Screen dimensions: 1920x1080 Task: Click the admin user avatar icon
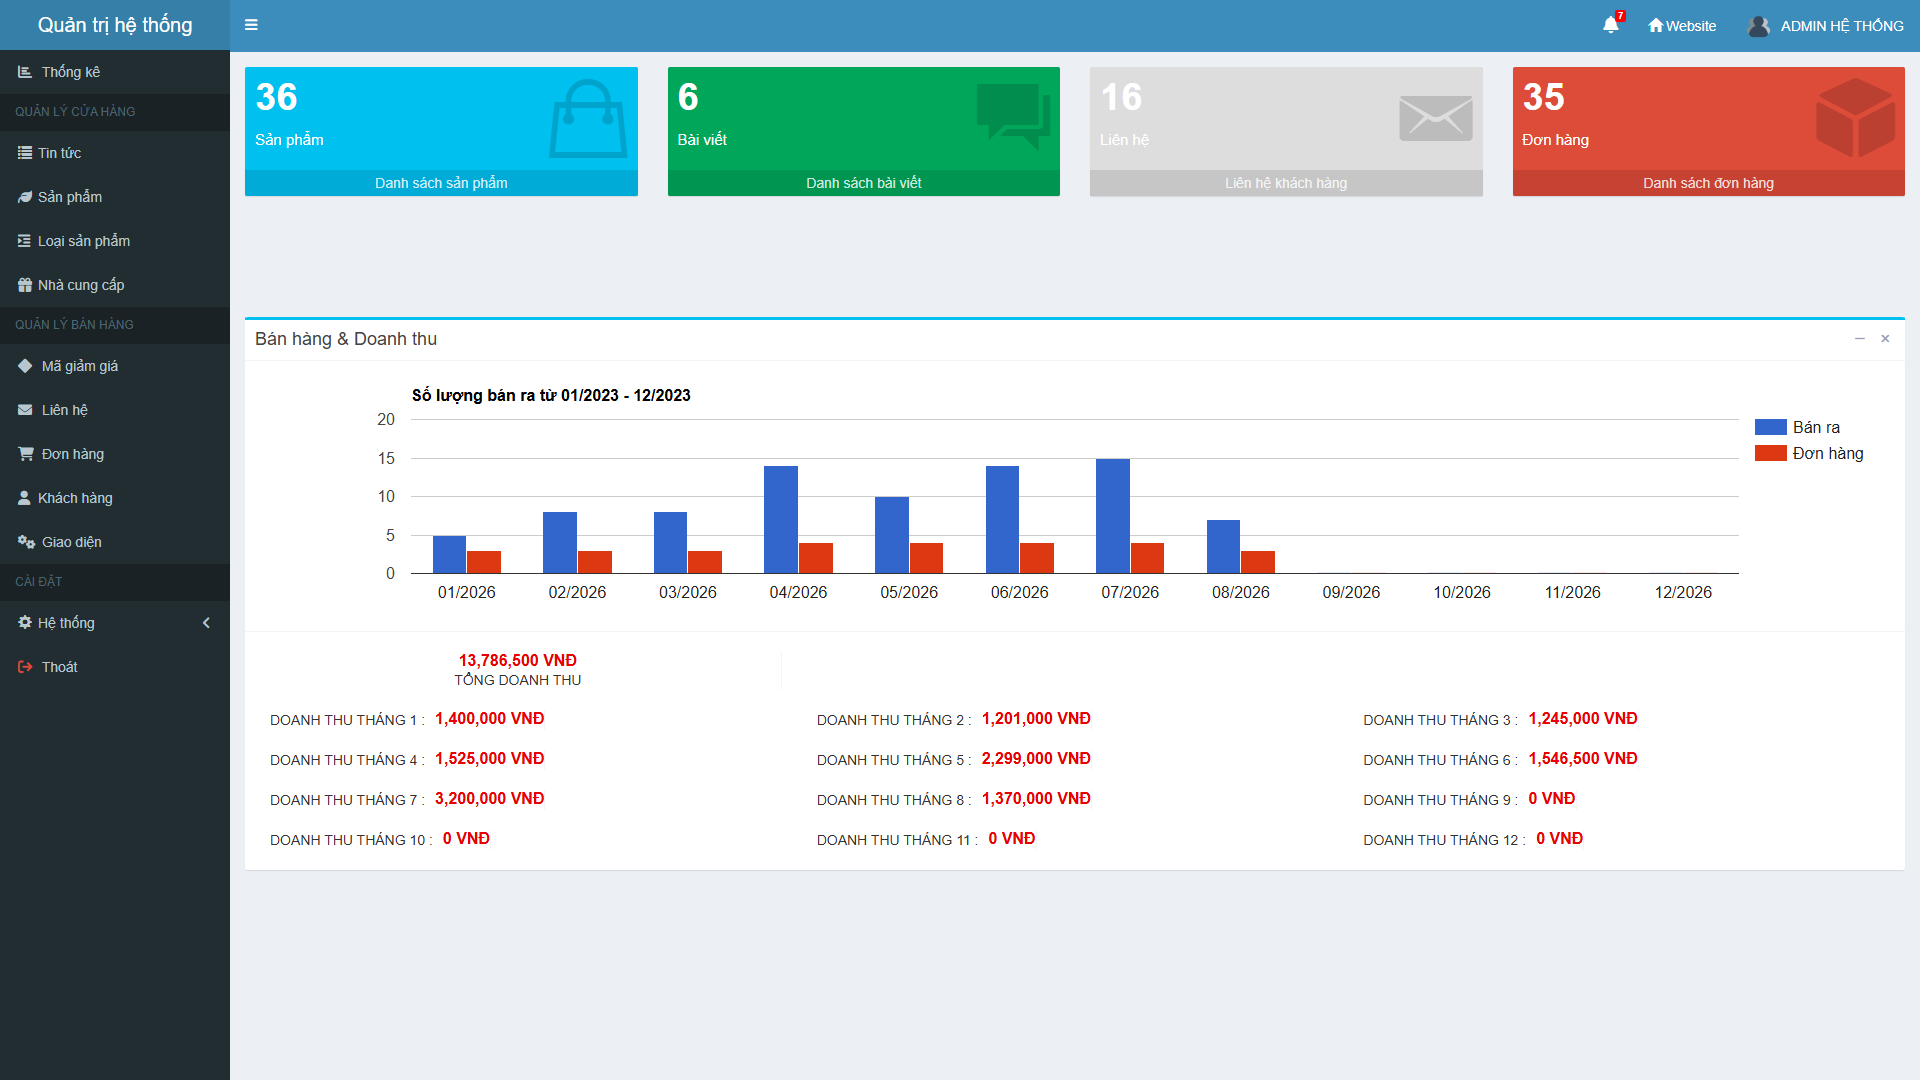1758,26
